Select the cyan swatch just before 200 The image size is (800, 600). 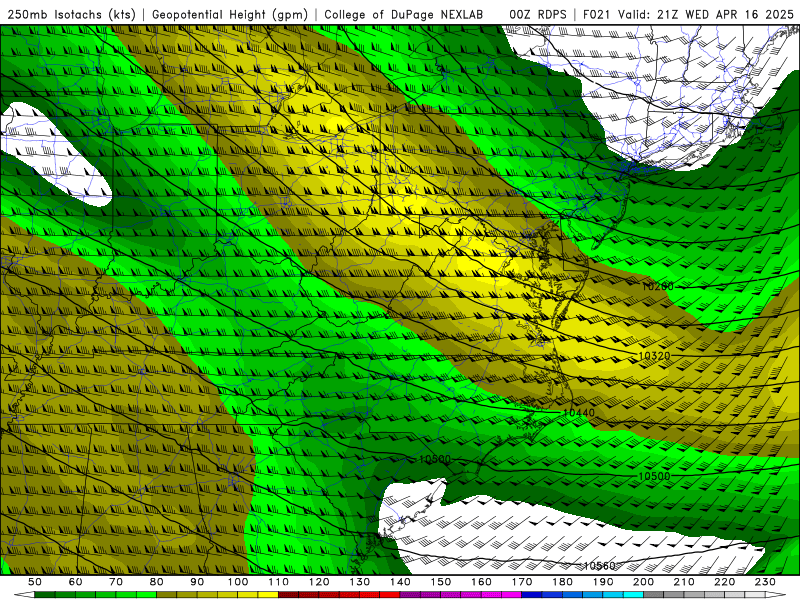[633, 595]
